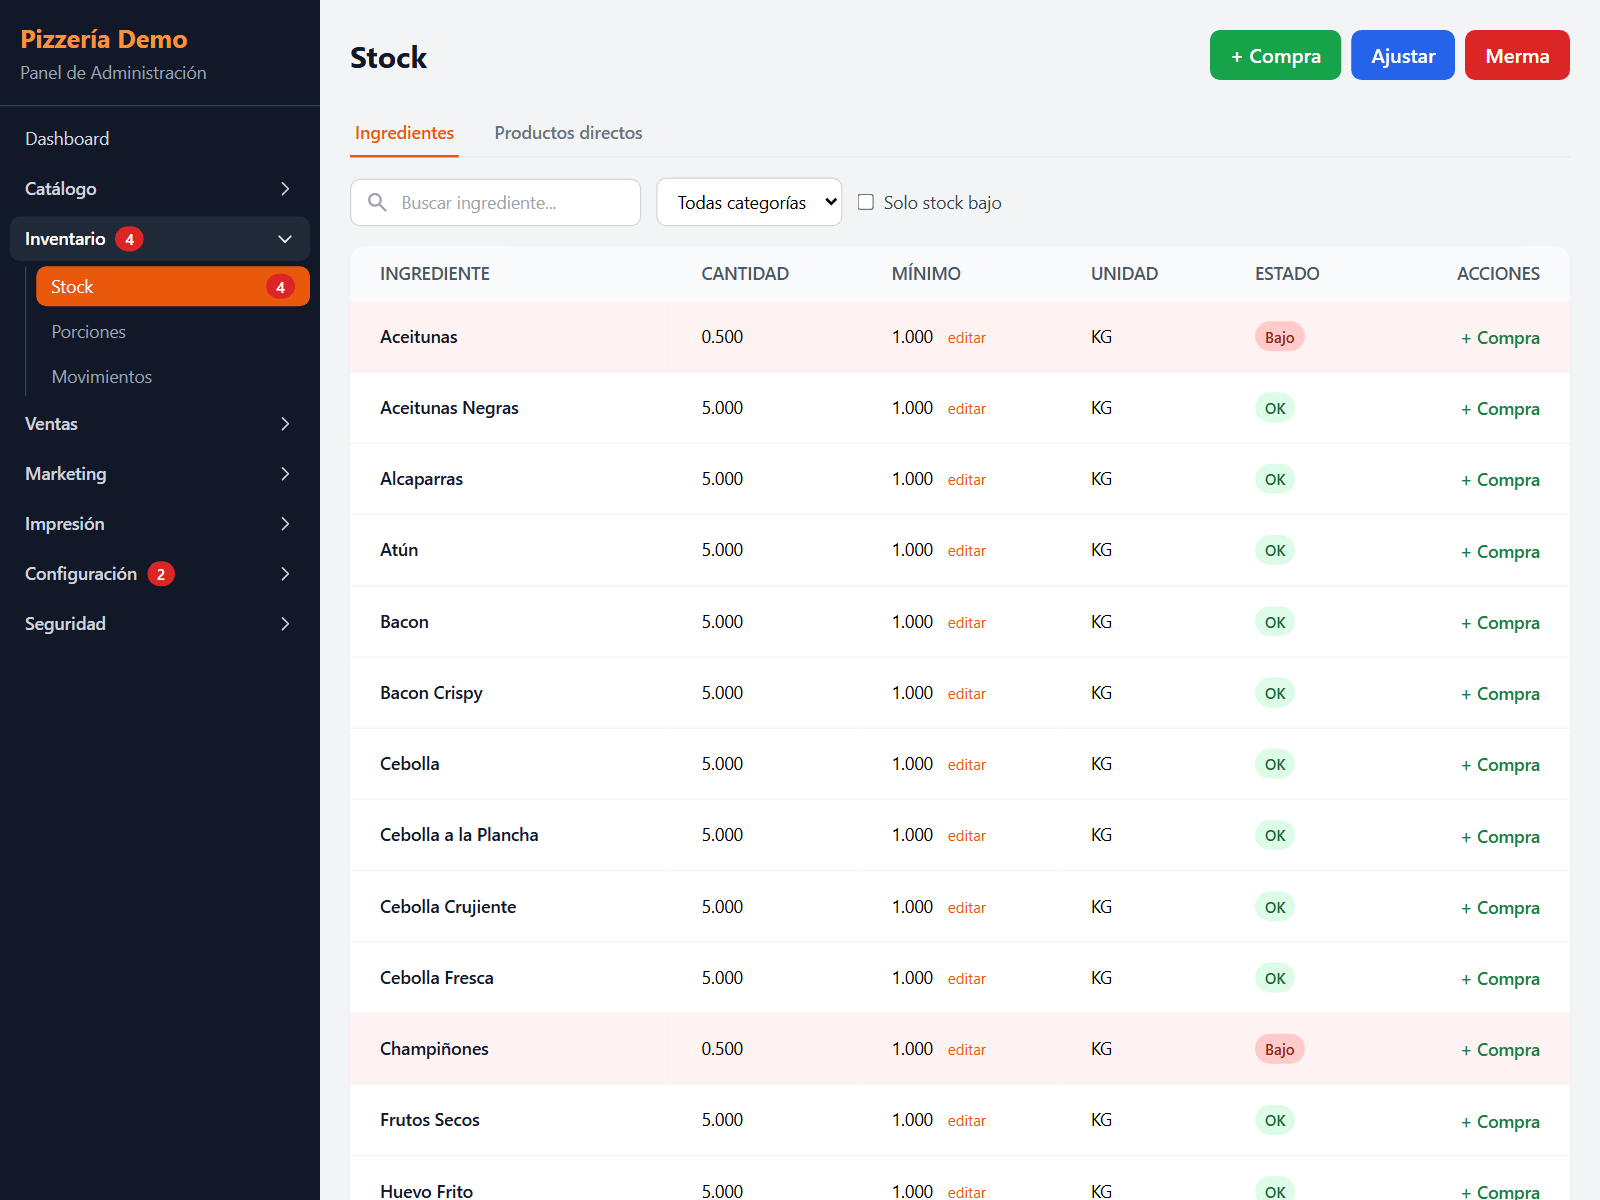Expand the Marketing menu chevron
This screenshot has height=1200, width=1600.
pyautogui.click(x=285, y=474)
